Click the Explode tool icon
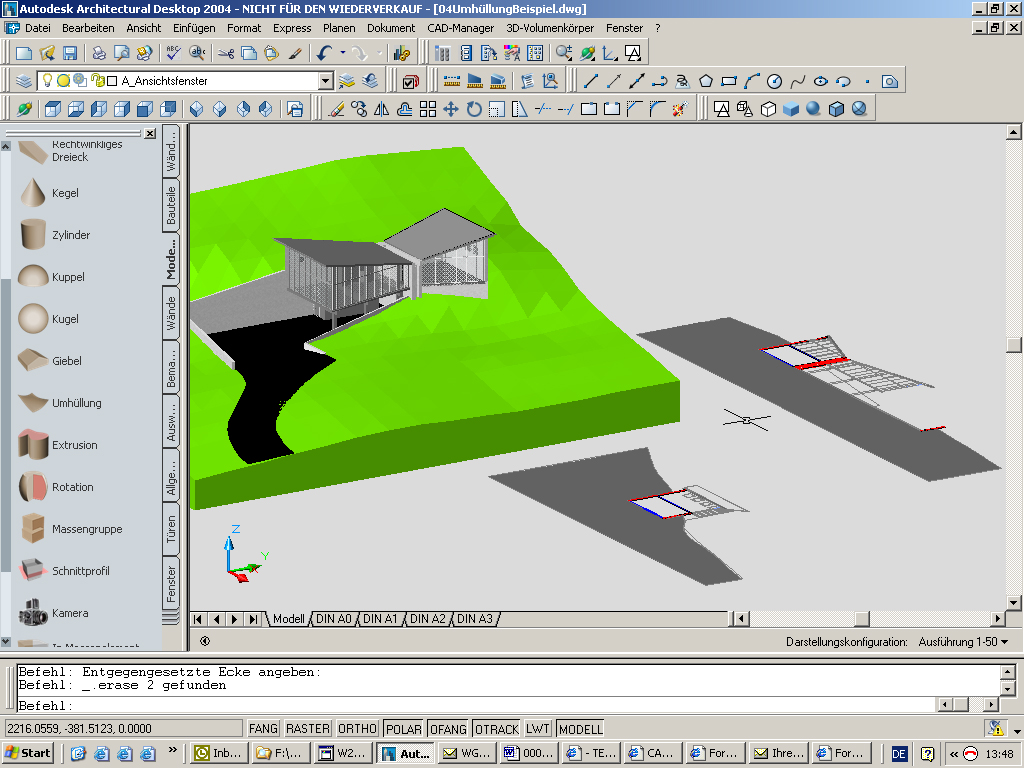This screenshot has height=768, width=1024. 680,109
